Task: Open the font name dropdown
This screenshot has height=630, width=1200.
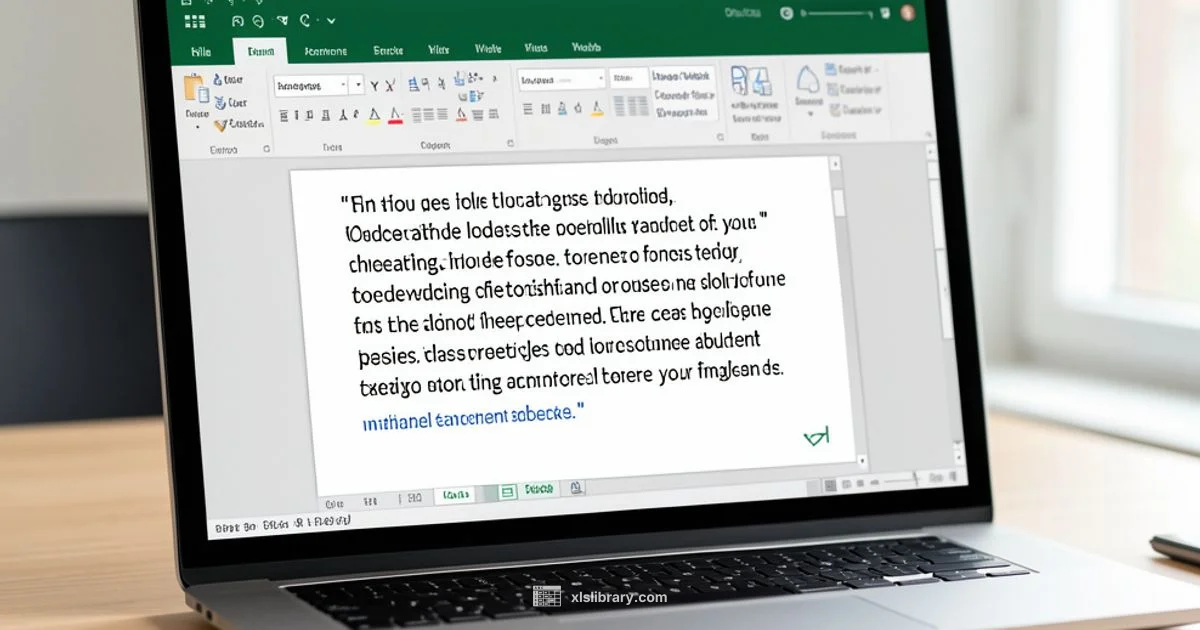Action: (x=313, y=85)
